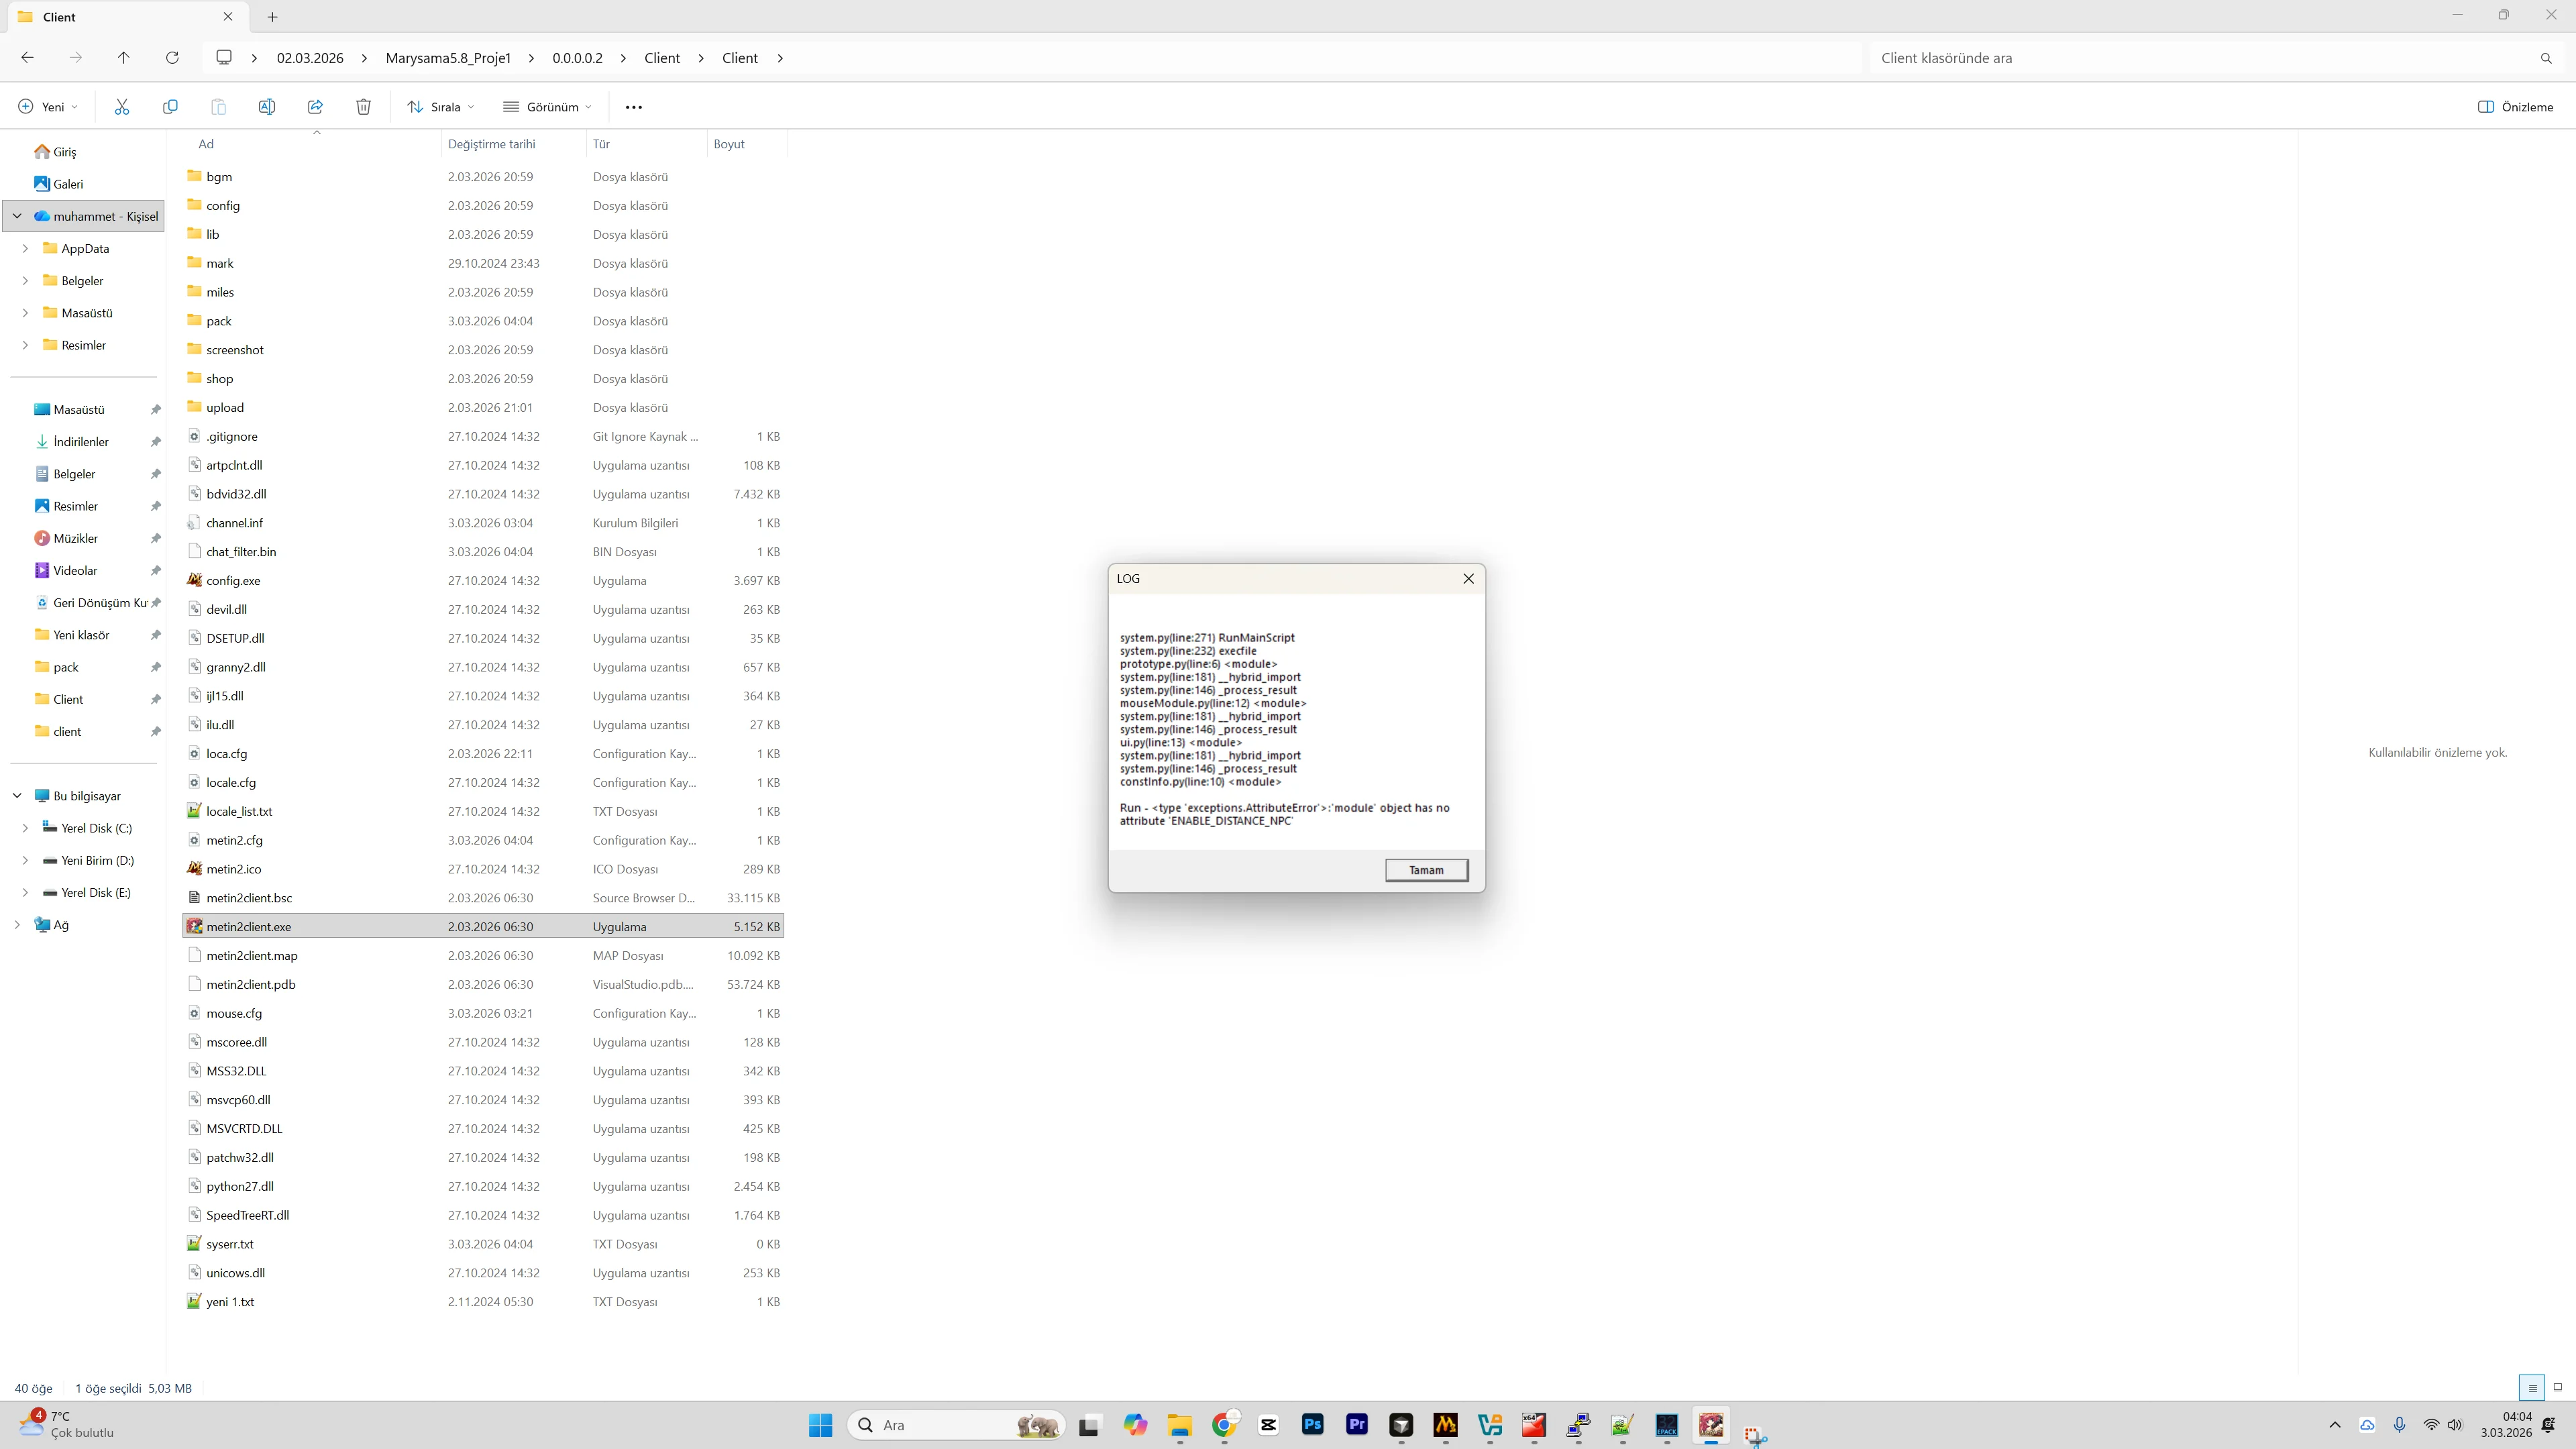This screenshot has height=1449, width=2576.
Task: Click the This PC monitor icon in address bar
Action: tap(224, 58)
